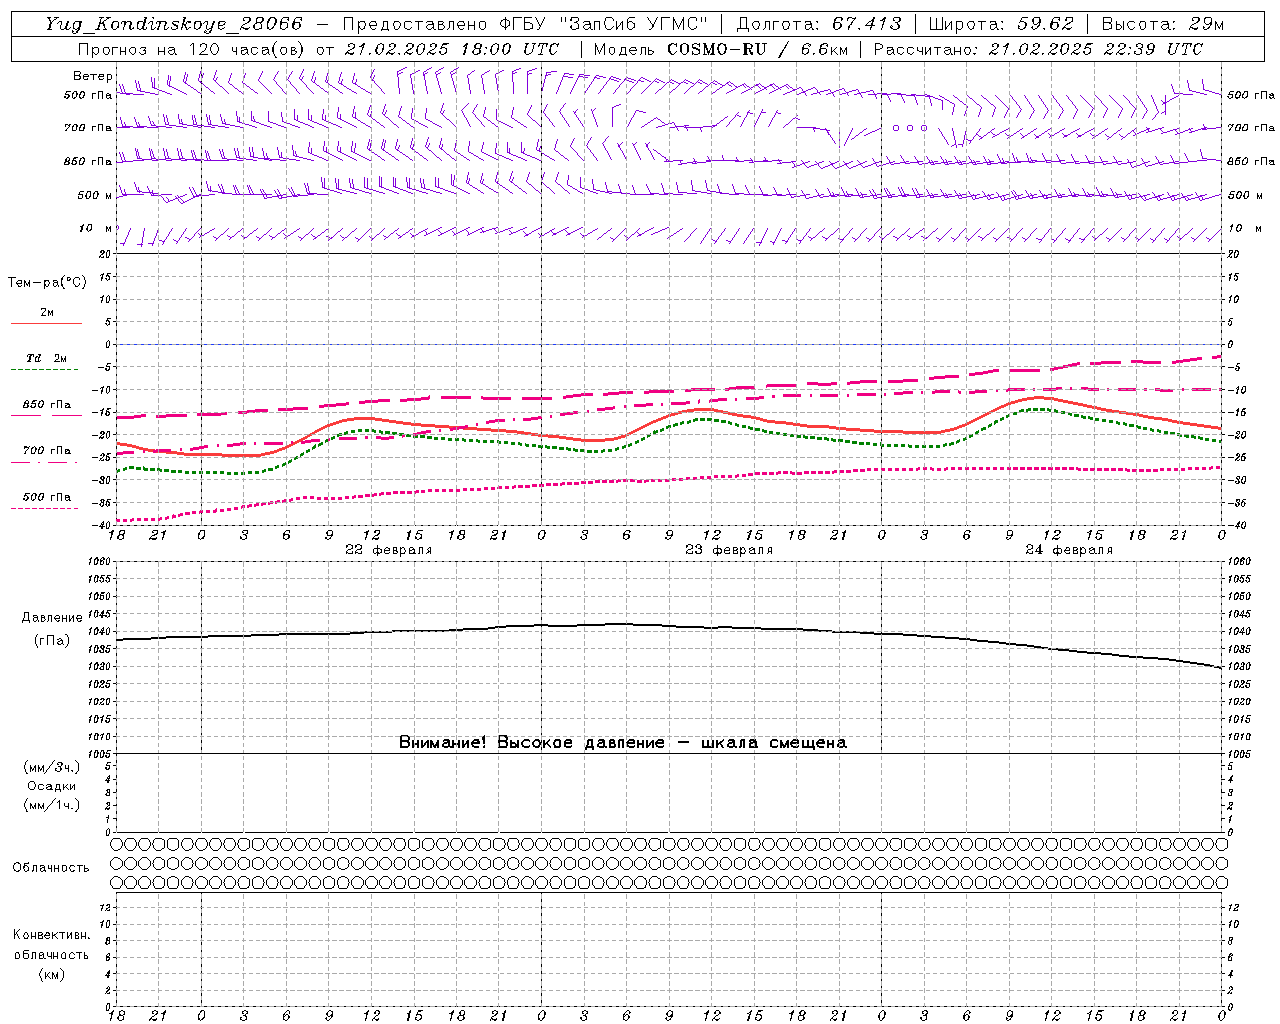1280x1024 pixels.
Task: Click the high pressure warning Внимание! text
Action: click(622, 742)
